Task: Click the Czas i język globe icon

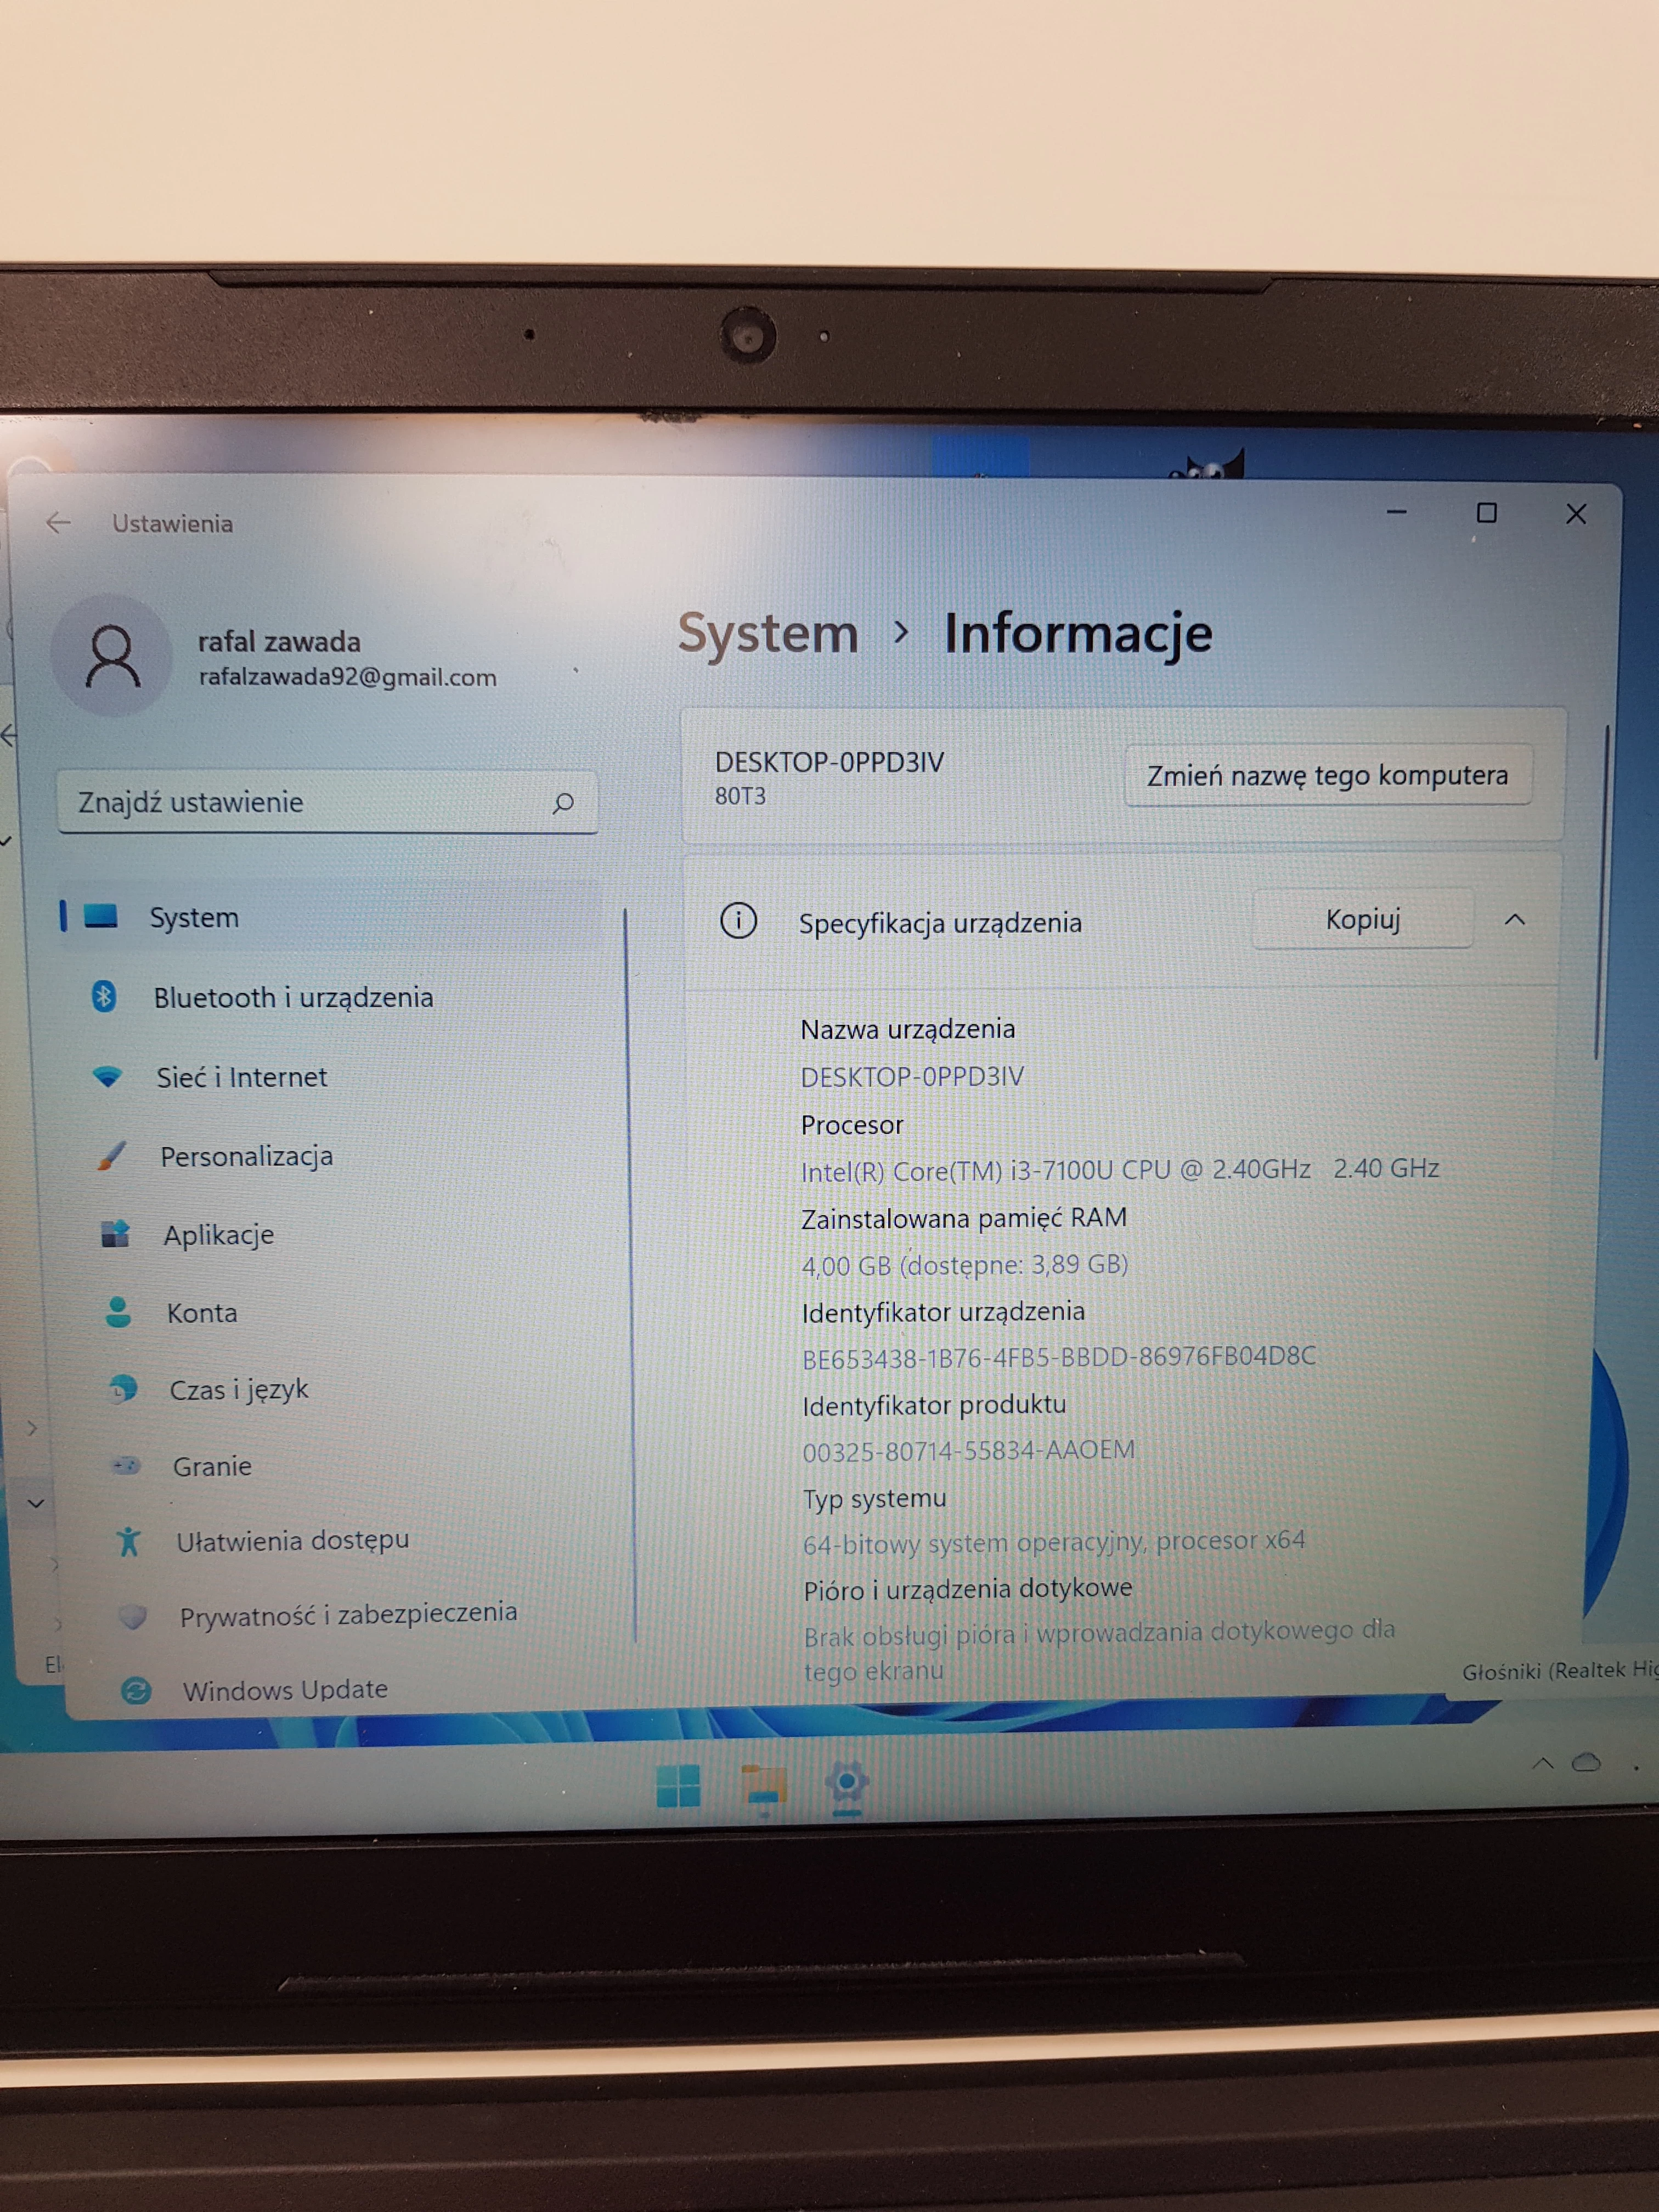Action: (x=122, y=1388)
